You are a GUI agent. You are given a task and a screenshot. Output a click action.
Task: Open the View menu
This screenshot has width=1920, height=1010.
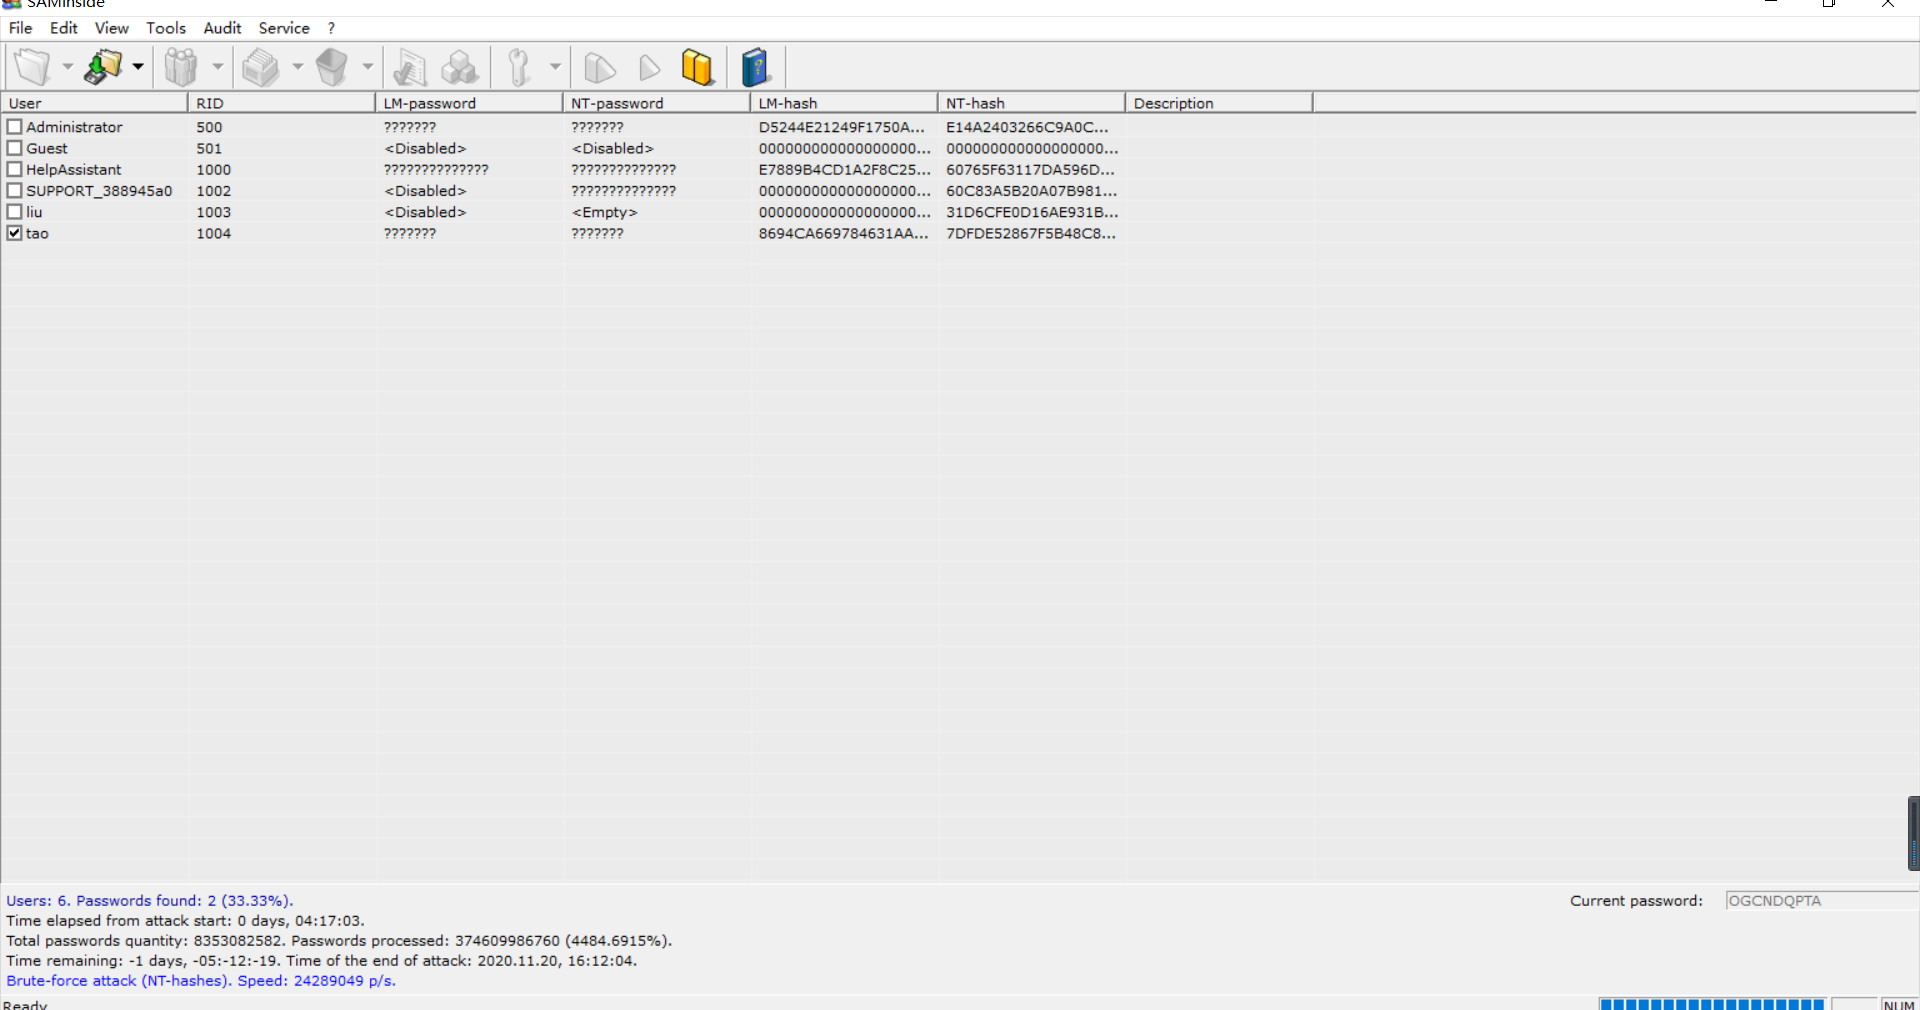(x=112, y=28)
